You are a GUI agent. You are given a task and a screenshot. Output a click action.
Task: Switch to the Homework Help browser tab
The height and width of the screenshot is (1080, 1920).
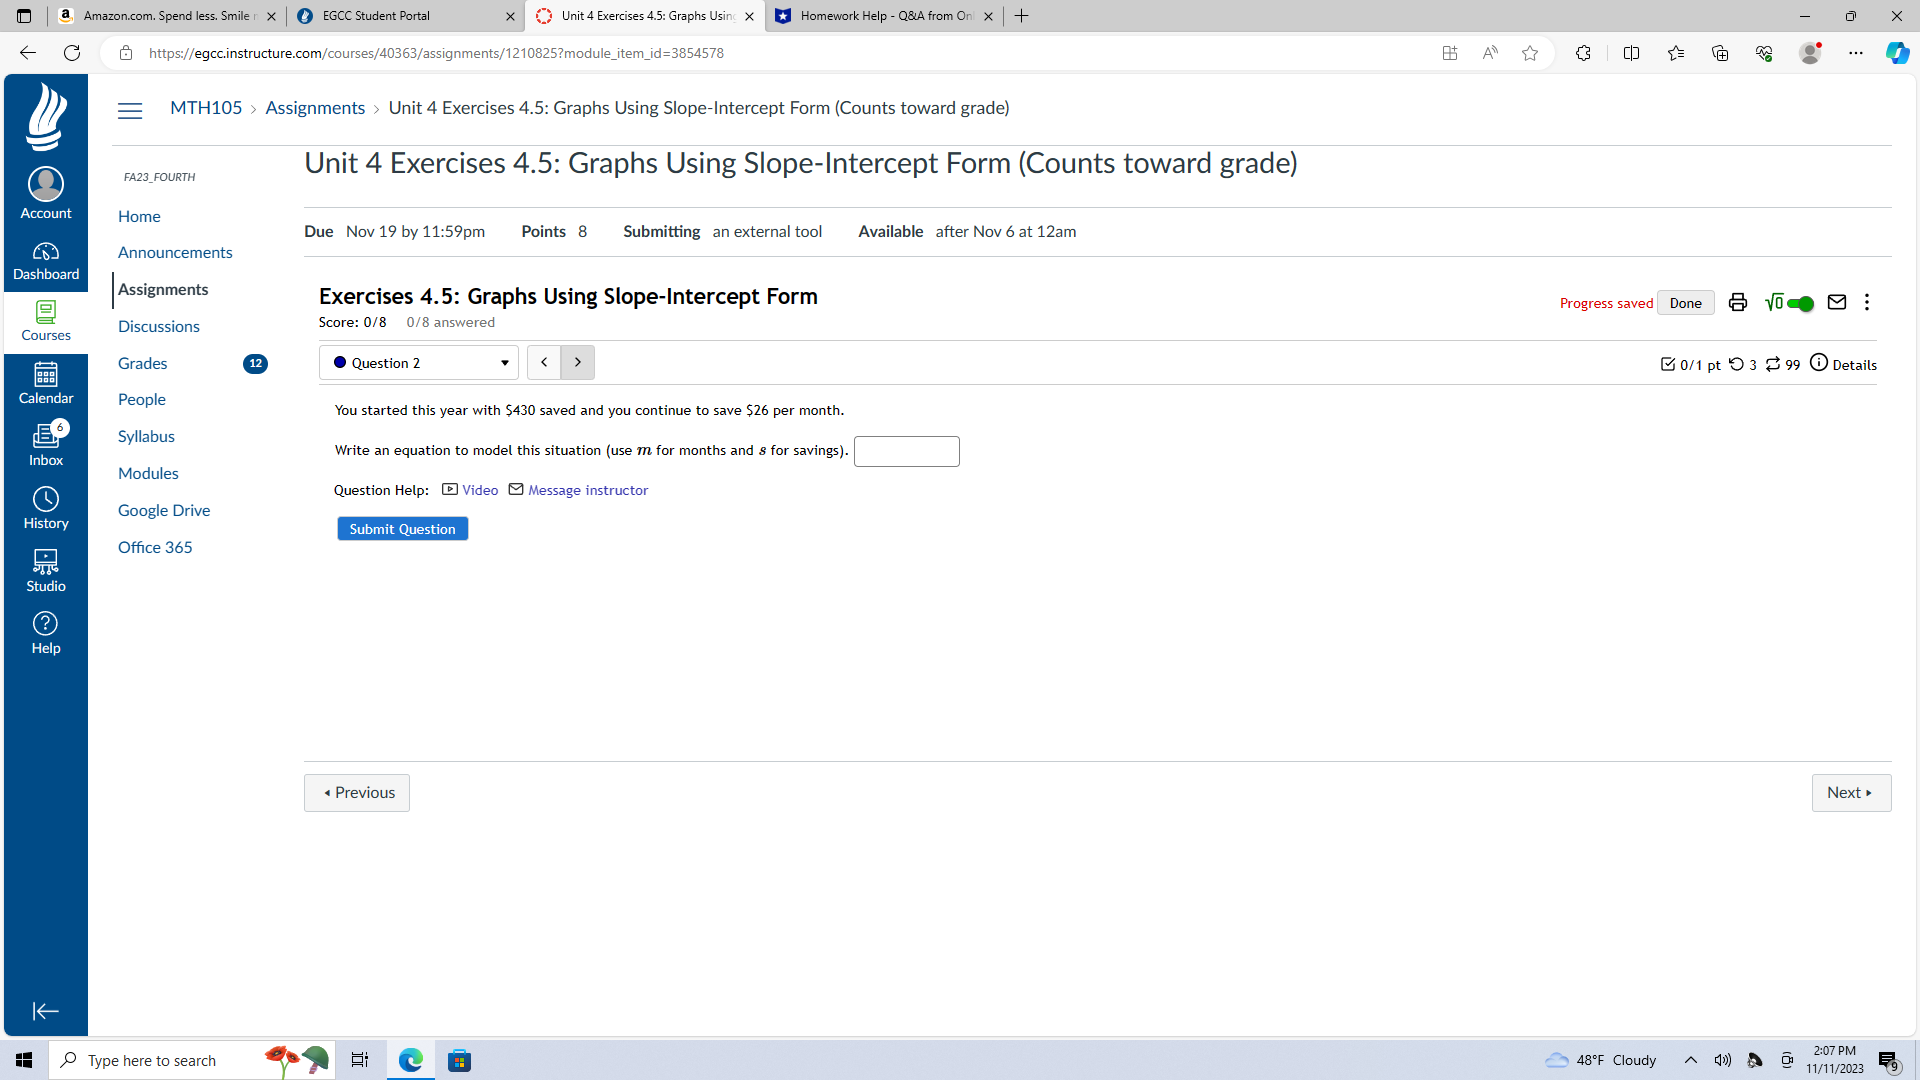(x=880, y=16)
